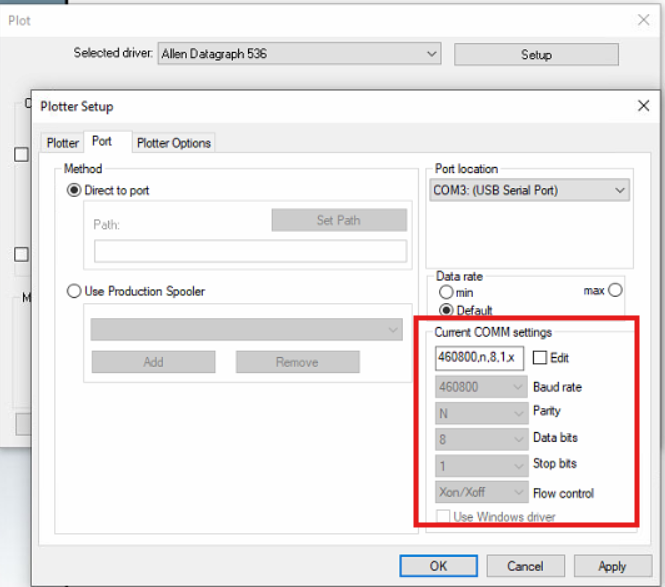Click the Set Path button
Viewport: 665px width, 587px height.
pos(339,220)
